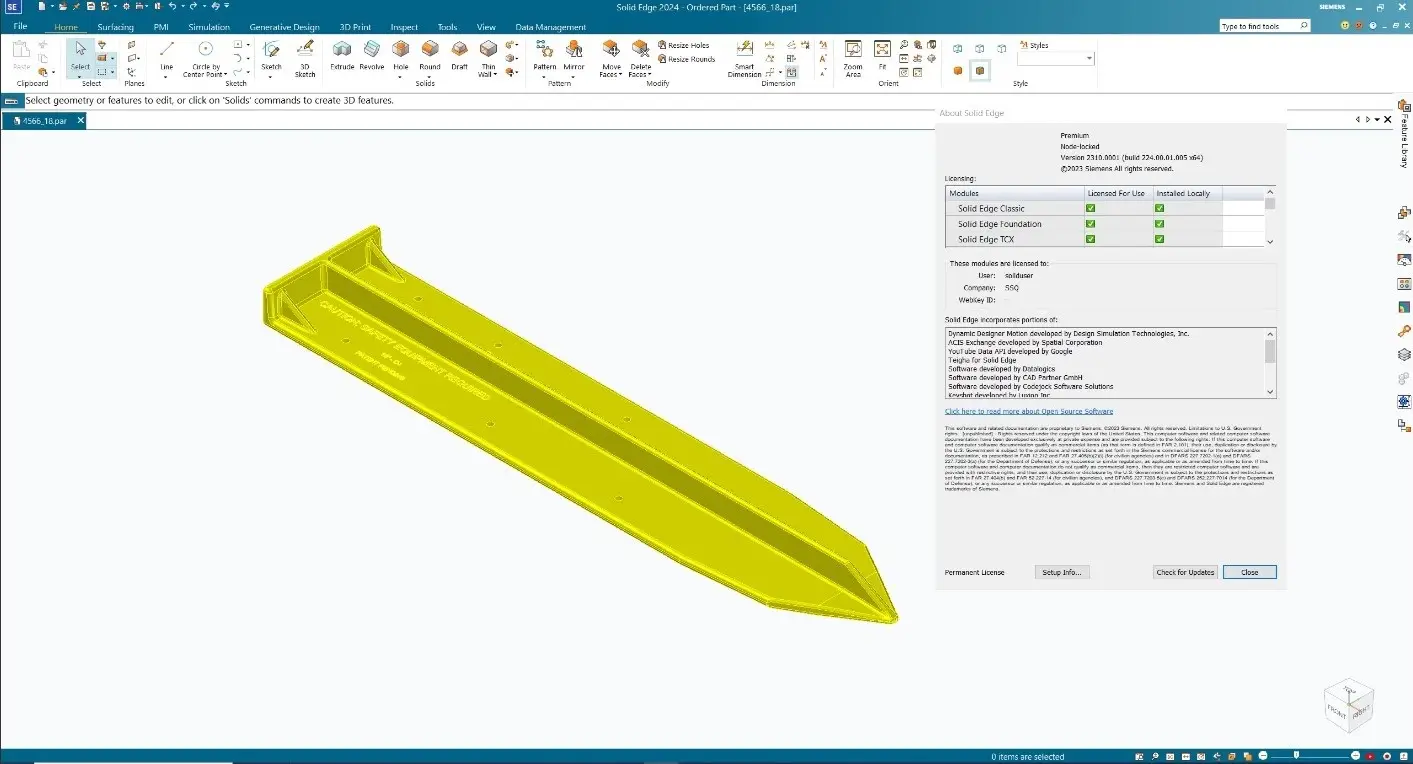Viewport: 1413px width, 764px height.
Task: Switch to the Generative Design tab
Action: (284, 27)
